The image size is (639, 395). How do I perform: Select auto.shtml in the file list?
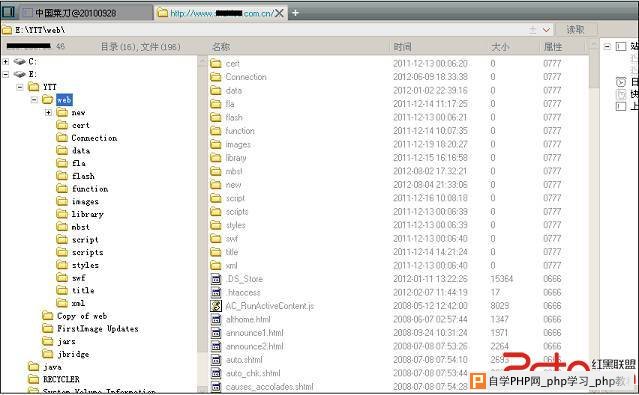[244, 360]
